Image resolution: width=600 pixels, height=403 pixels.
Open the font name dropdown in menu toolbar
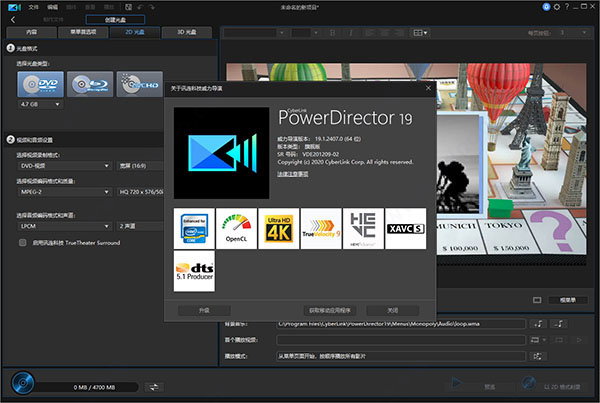(255, 33)
